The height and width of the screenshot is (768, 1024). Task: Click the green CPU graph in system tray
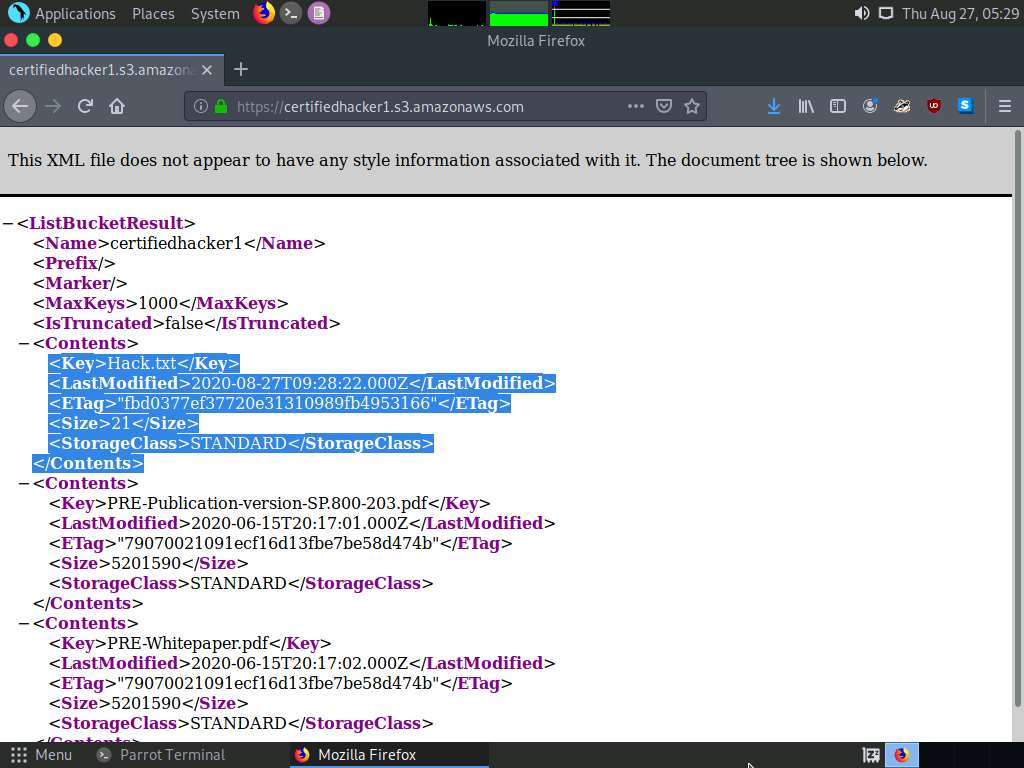click(520, 13)
